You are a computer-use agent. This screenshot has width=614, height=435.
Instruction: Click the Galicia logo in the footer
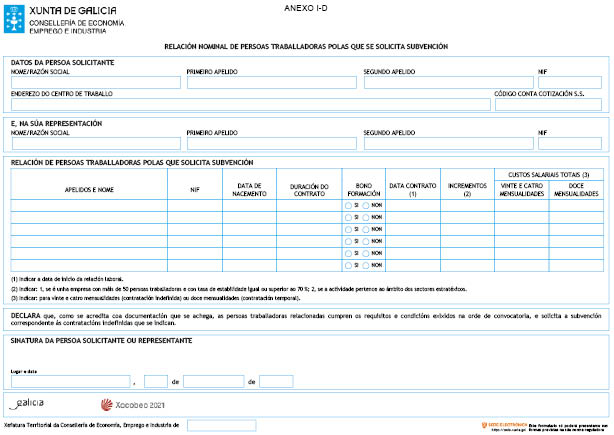[x=27, y=404]
